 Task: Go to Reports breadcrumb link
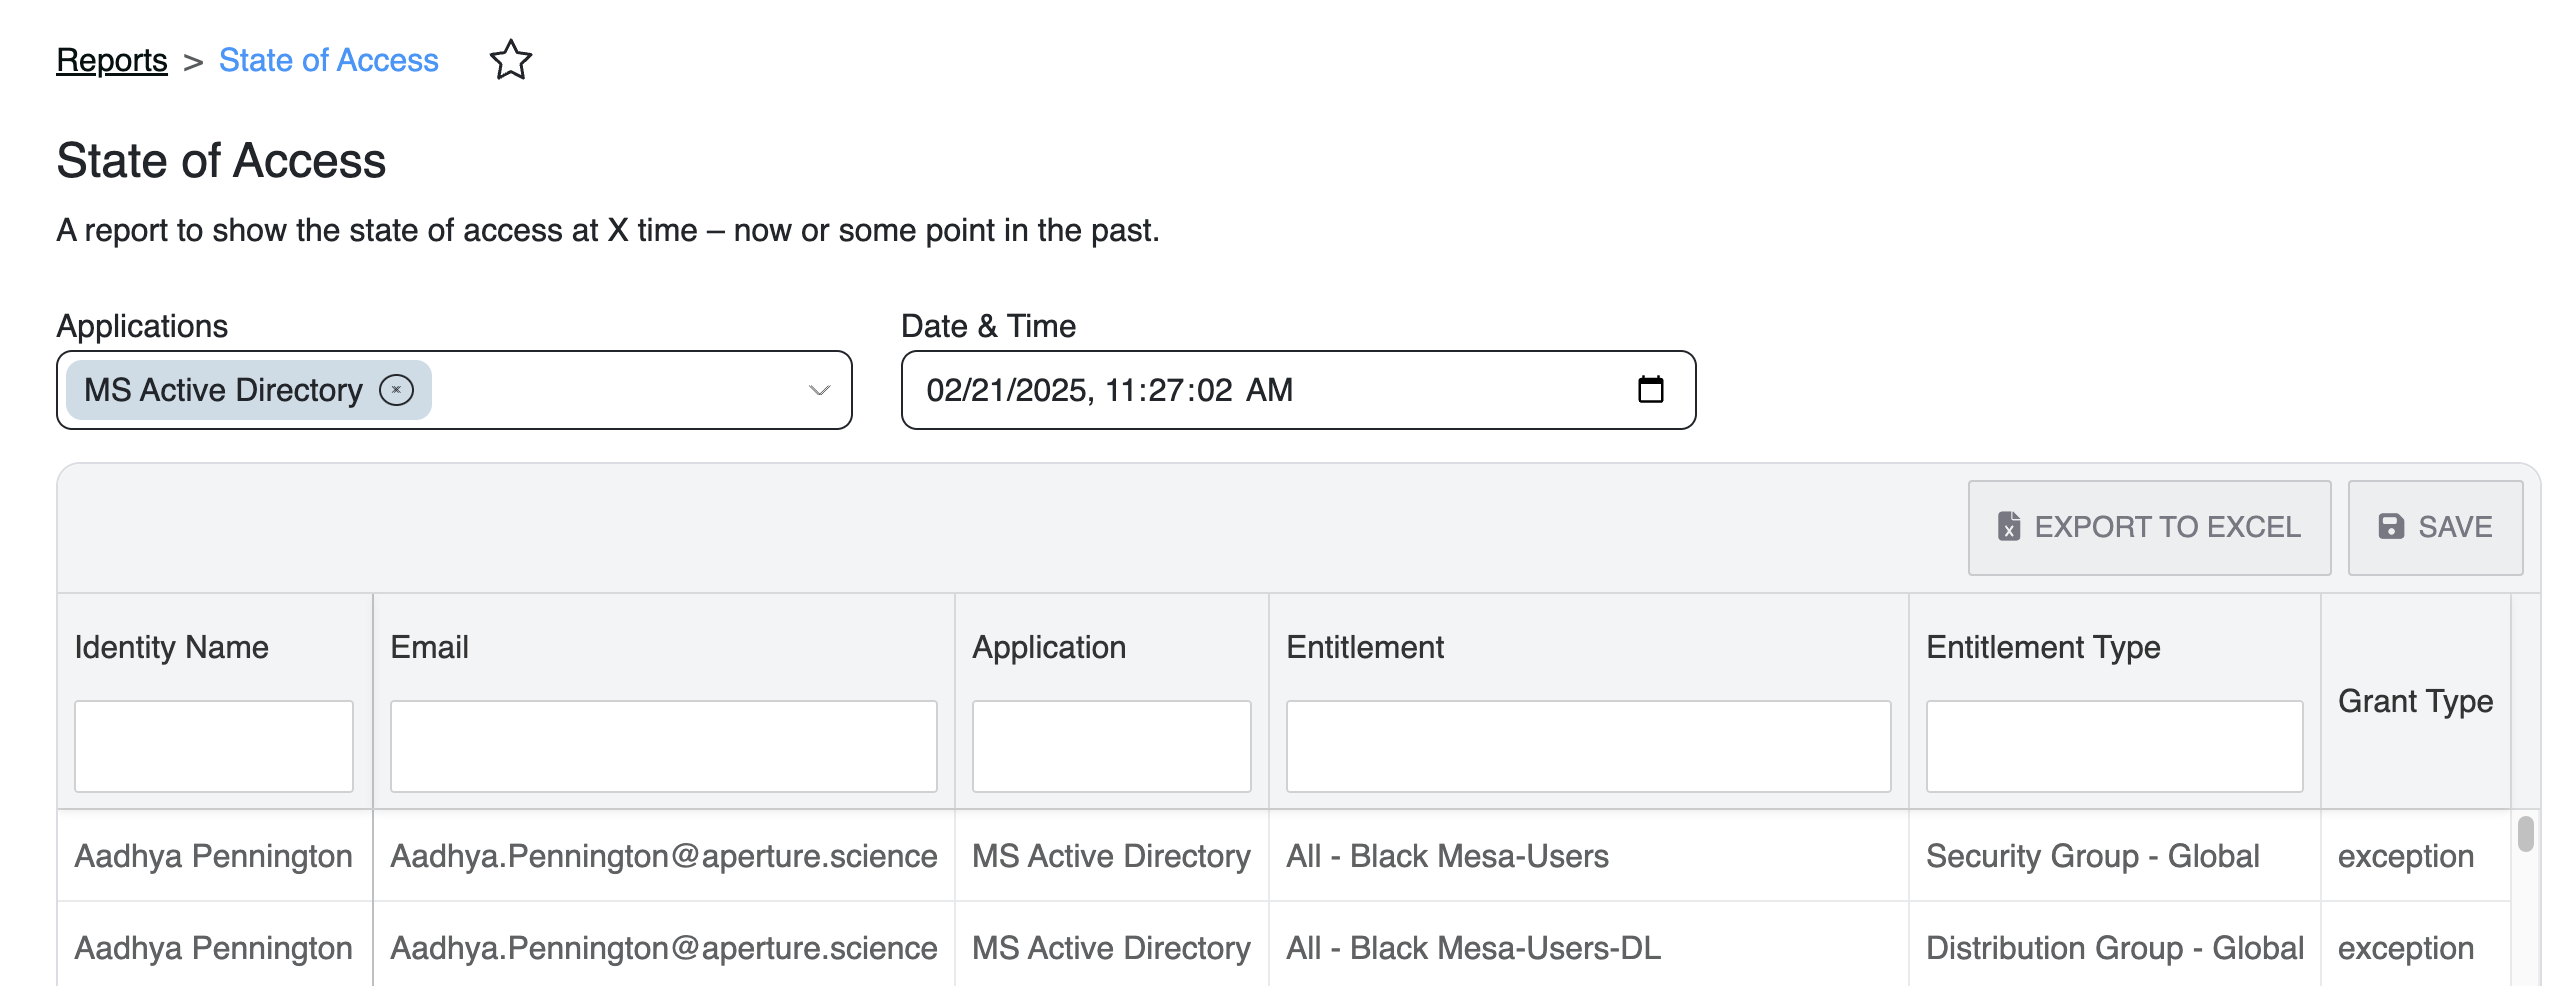pos(112,60)
